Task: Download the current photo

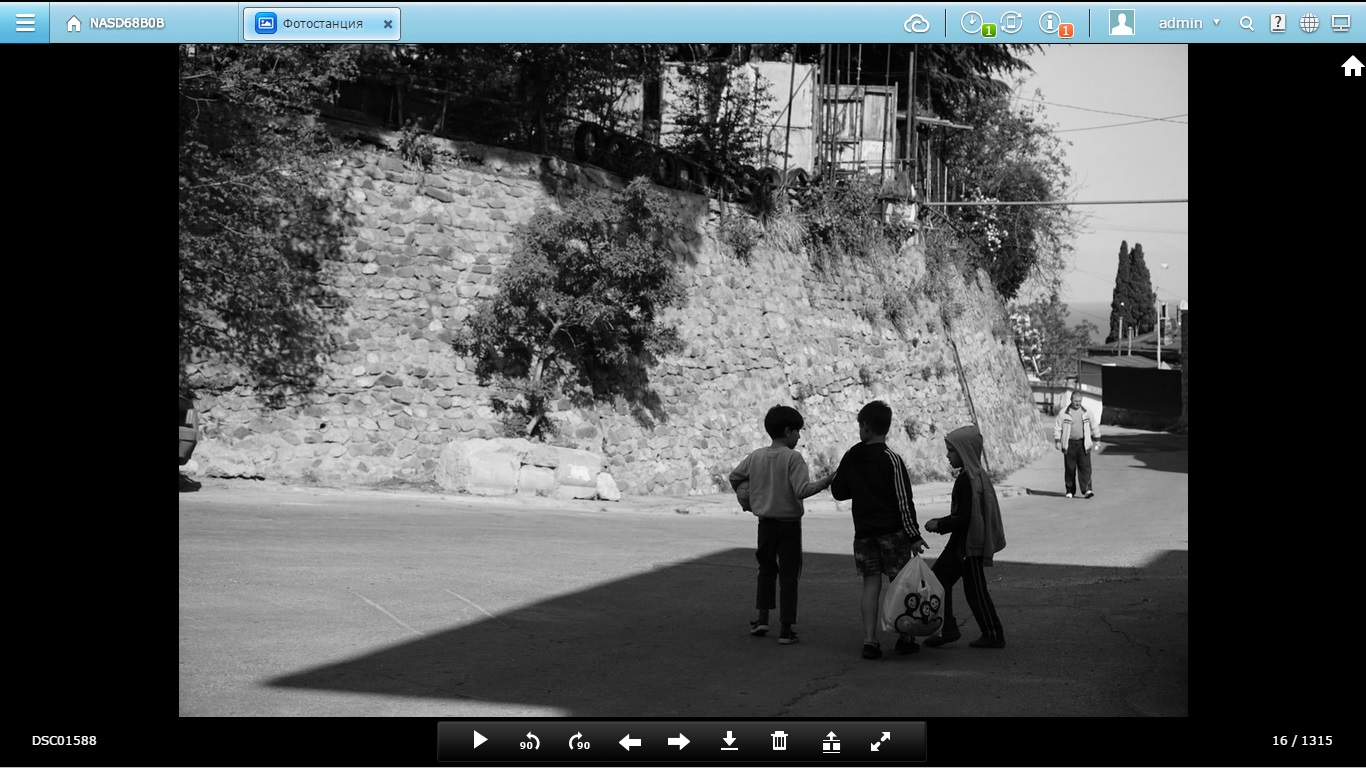Action: (x=730, y=741)
